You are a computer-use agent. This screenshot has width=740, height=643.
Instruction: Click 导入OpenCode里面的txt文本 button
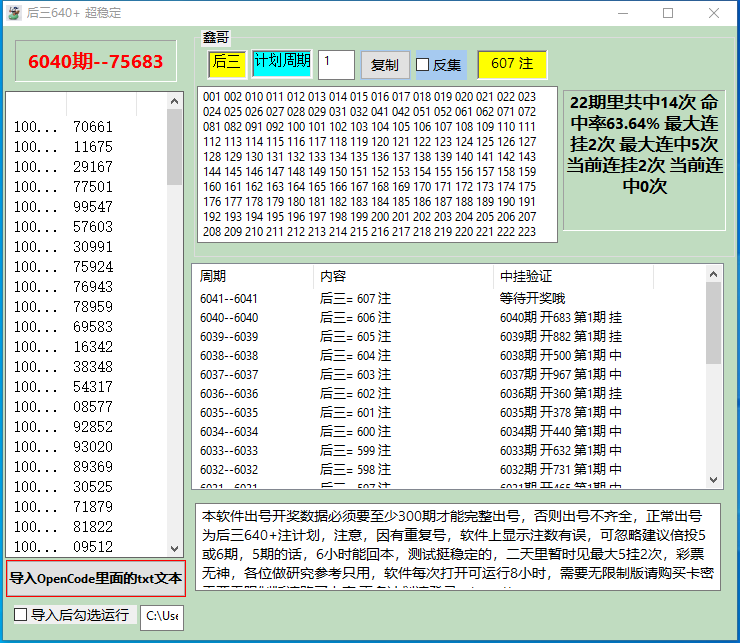click(x=96, y=578)
